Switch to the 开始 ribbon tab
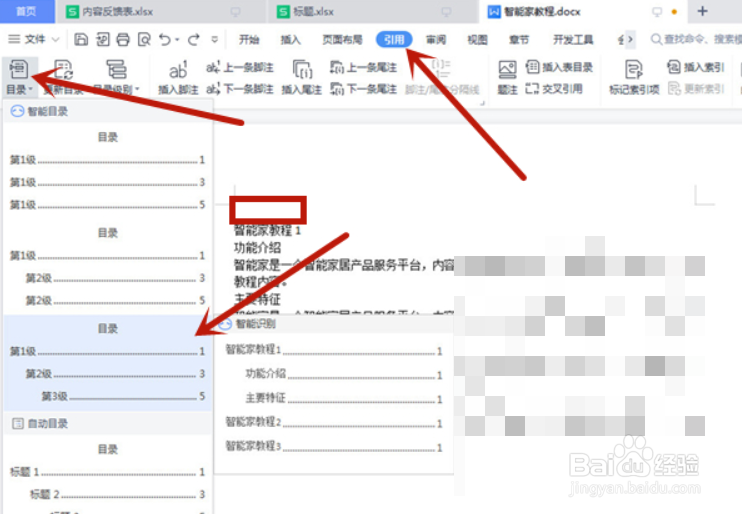The height and width of the screenshot is (514, 742). click(249, 40)
